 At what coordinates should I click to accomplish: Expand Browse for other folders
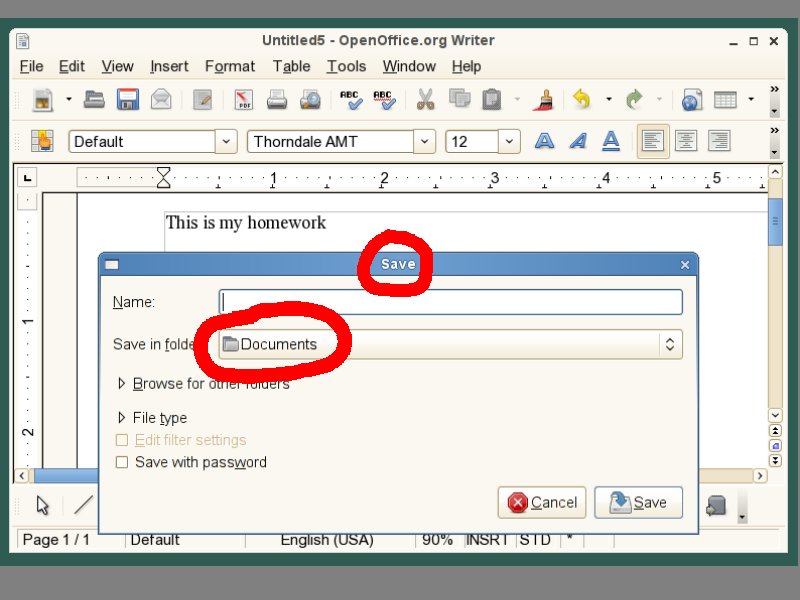tap(122, 384)
